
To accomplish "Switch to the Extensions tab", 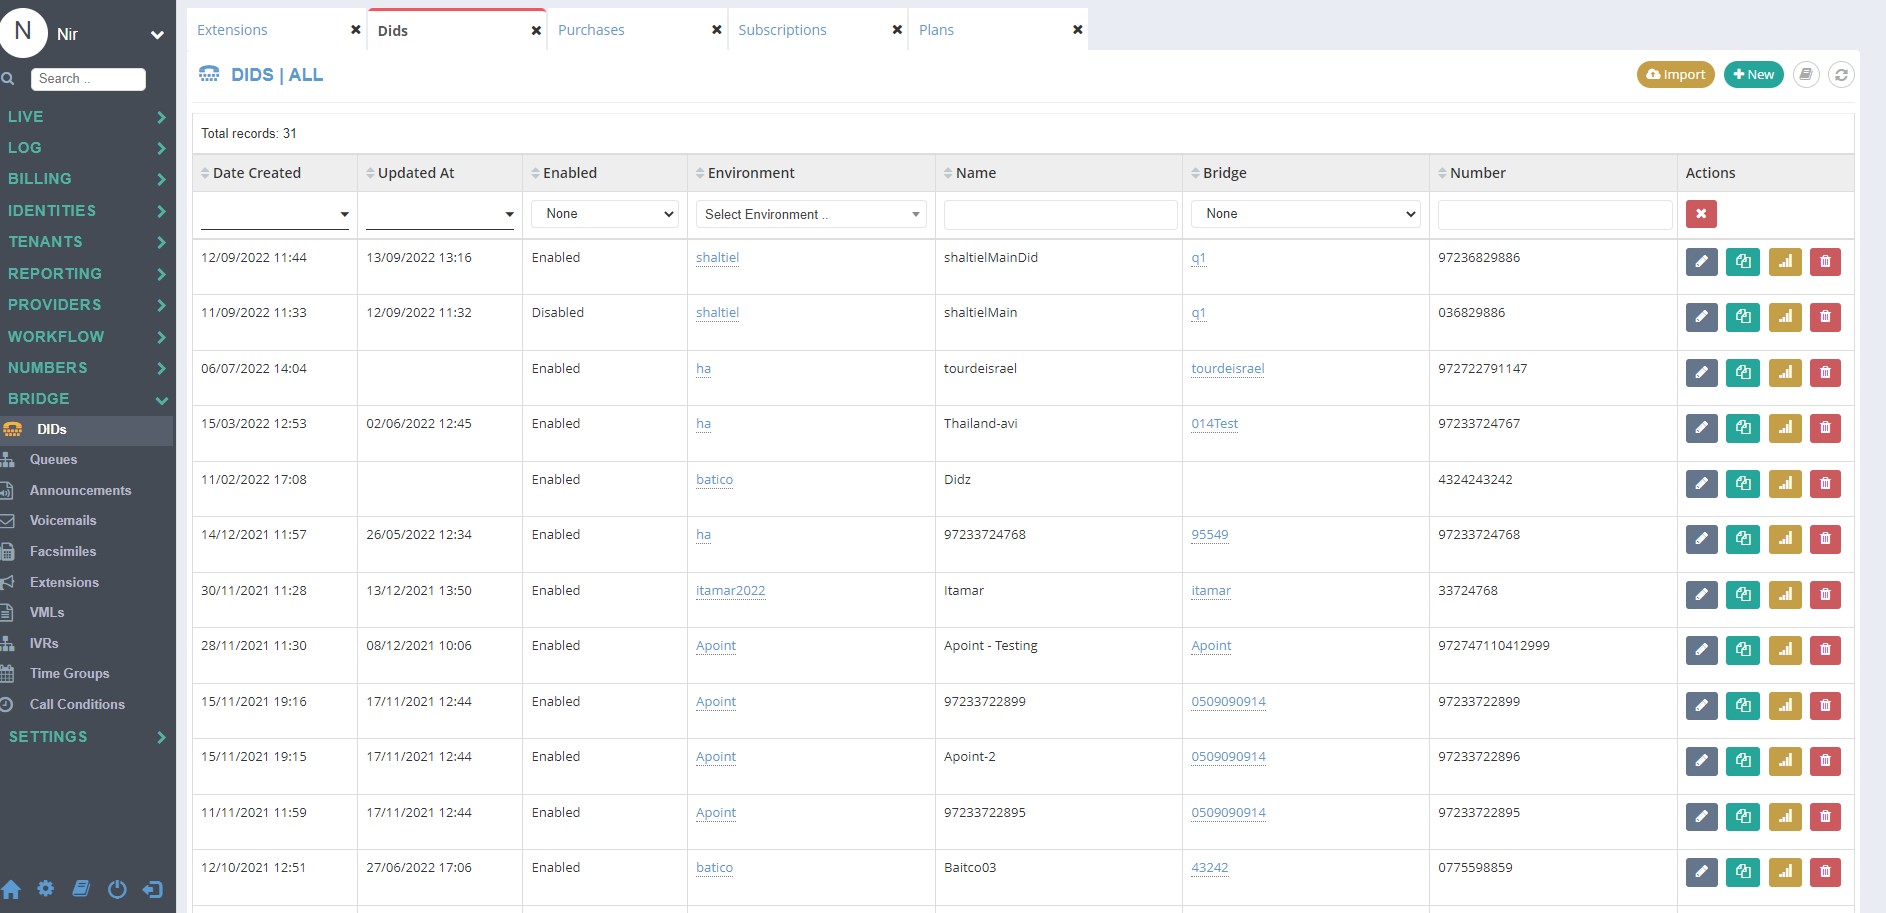I will tap(232, 30).
